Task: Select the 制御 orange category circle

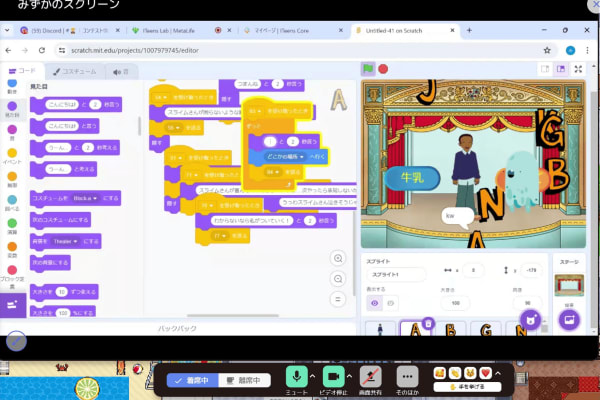Action: pyautogui.click(x=12, y=176)
